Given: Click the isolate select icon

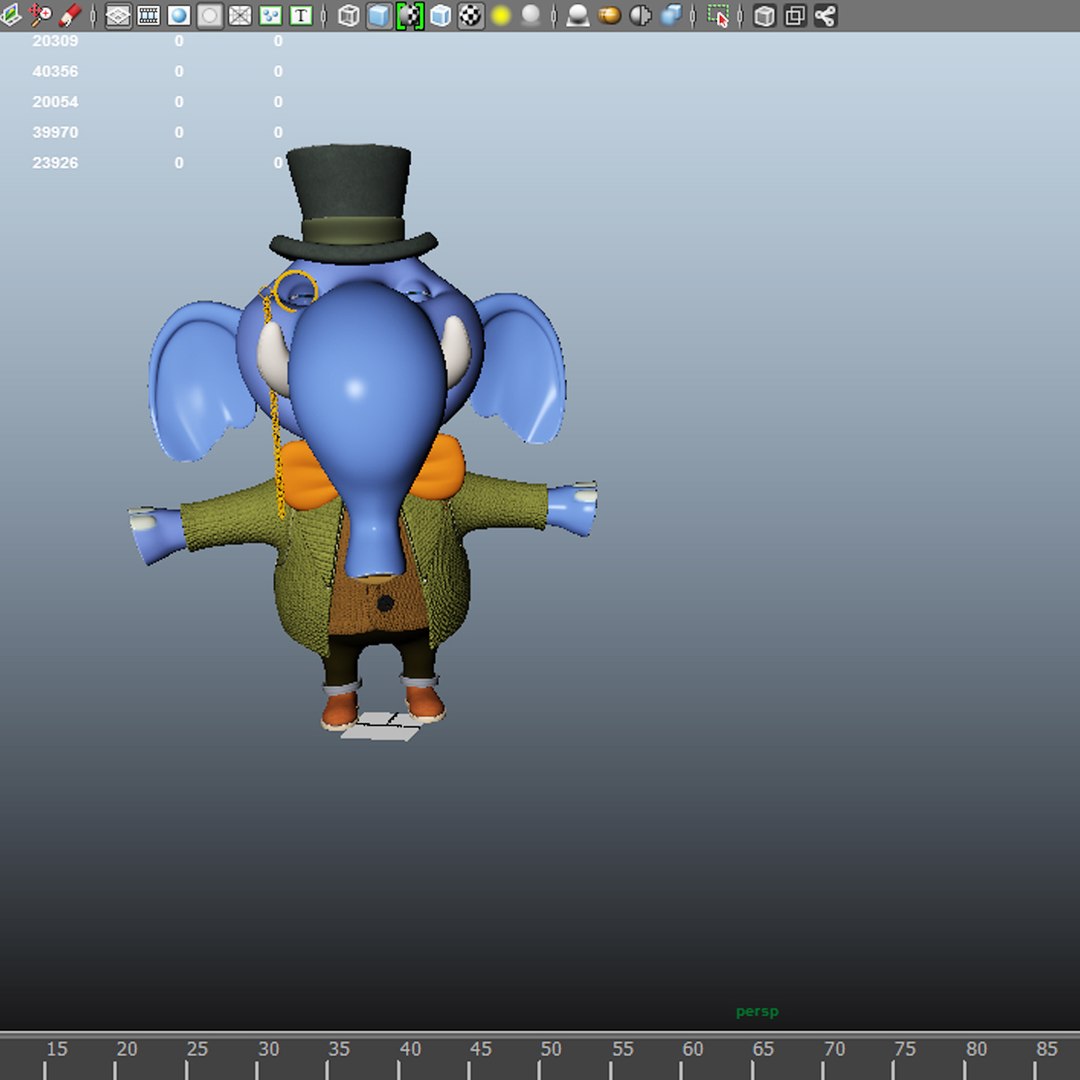Looking at the screenshot, I should tap(718, 15).
